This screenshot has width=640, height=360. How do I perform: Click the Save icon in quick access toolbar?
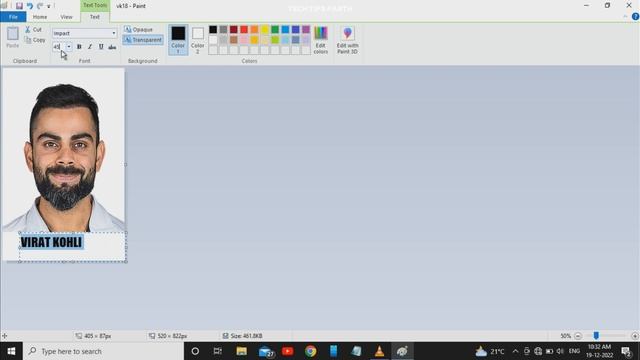point(19,6)
